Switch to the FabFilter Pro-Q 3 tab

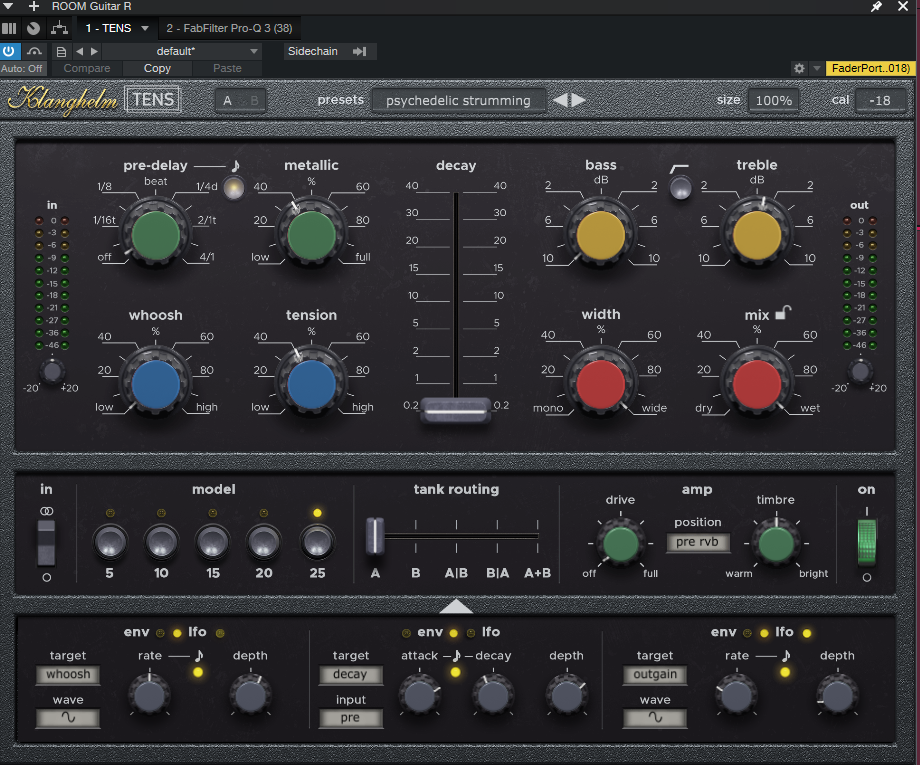pos(230,28)
